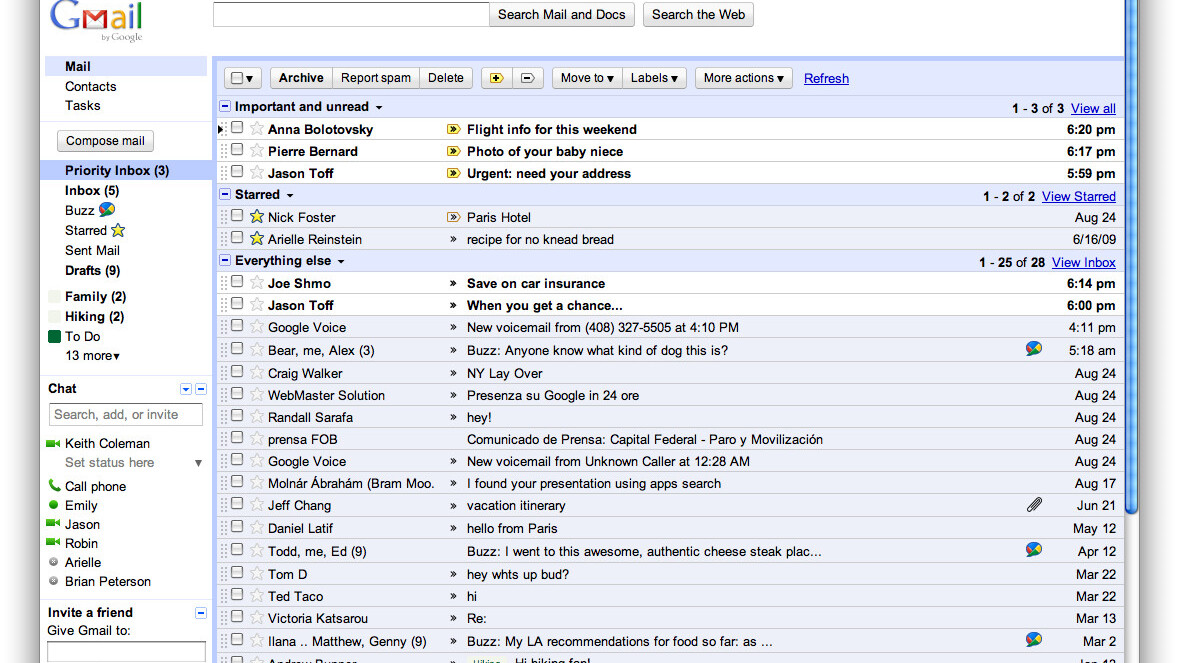
Task: Tick the Craig Walker email checkbox
Action: 237,373
